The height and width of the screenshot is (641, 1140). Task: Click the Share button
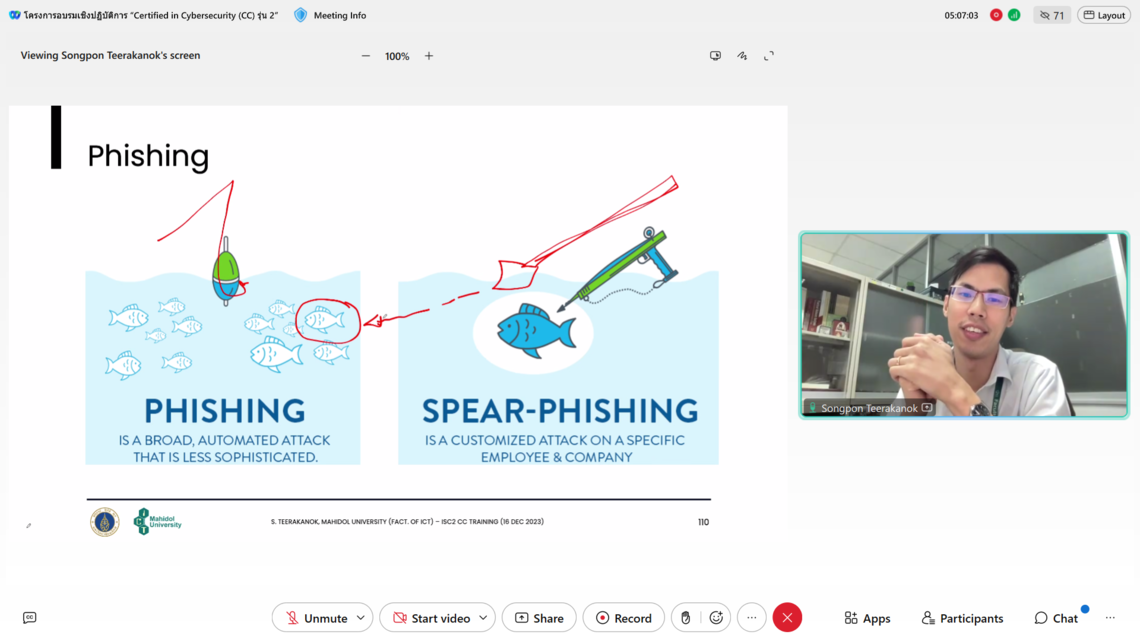[539, 618]
